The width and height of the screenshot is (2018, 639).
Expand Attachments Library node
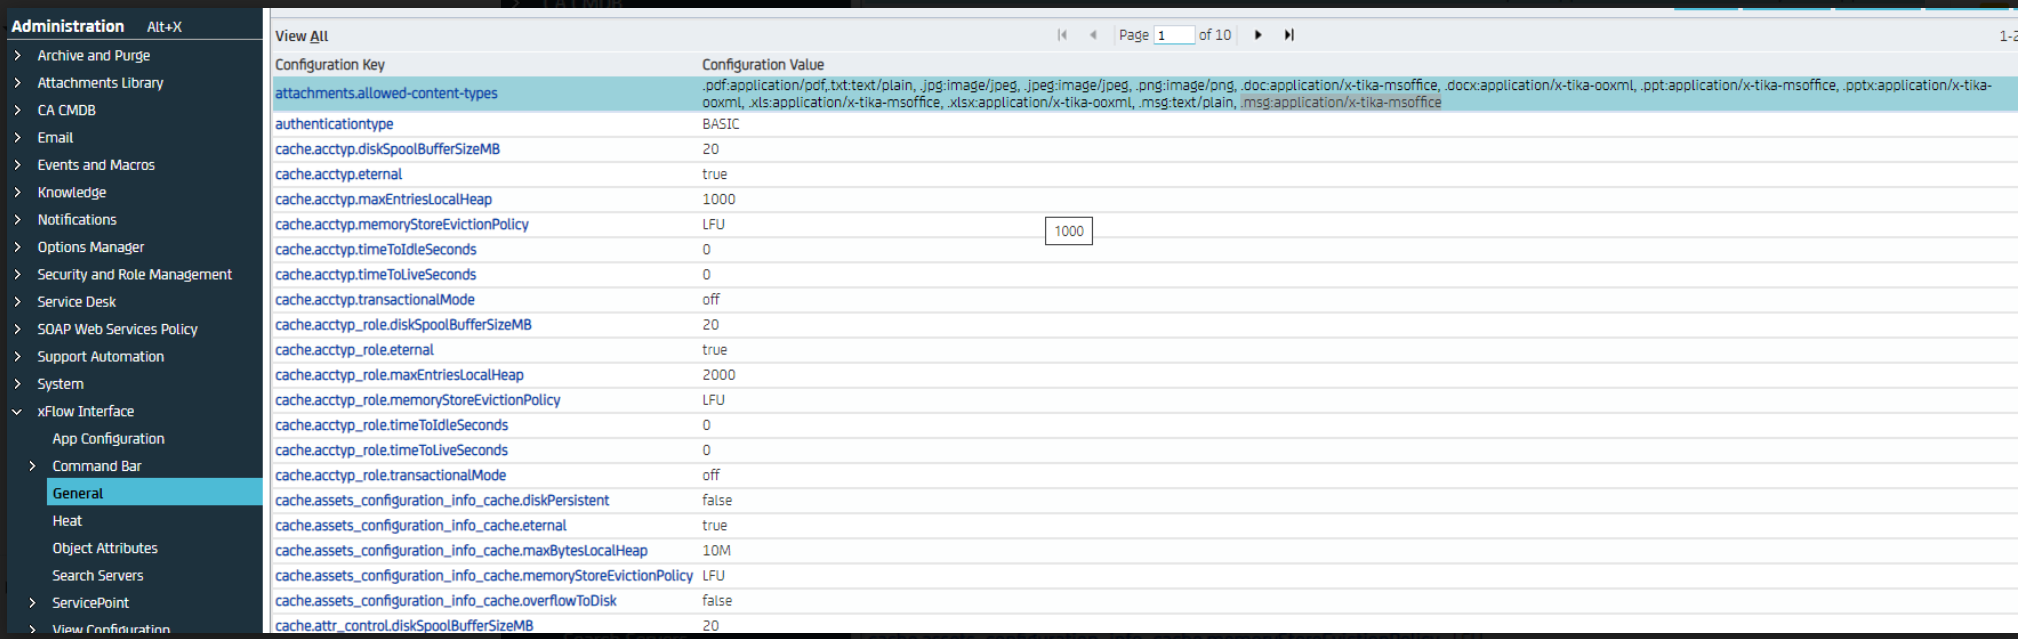pos(17,83)
